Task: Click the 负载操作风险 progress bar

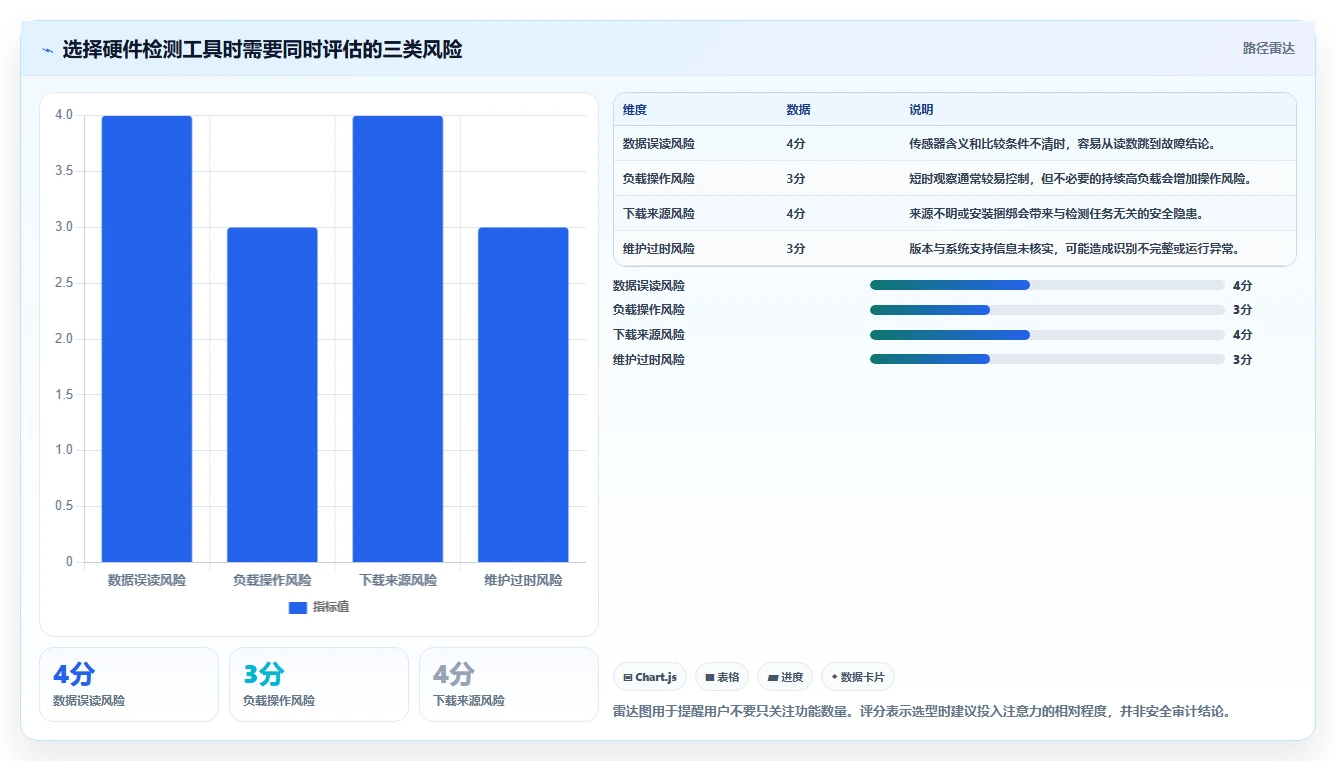Action: (1047, 310)
